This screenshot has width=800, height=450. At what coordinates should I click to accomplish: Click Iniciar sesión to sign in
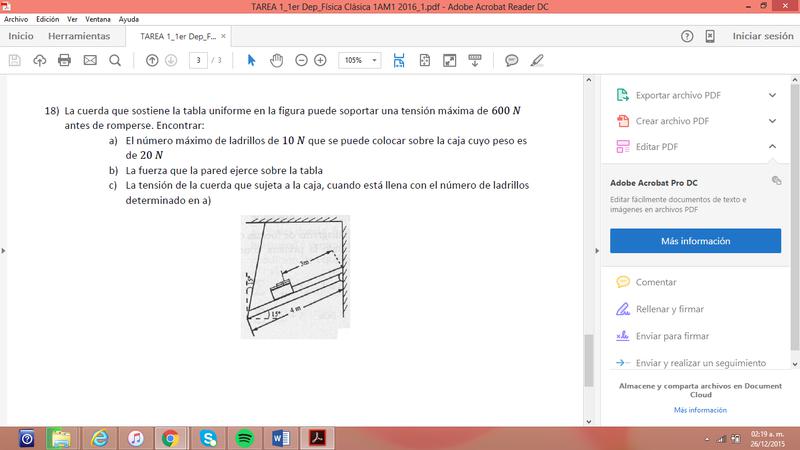tap(762, 35)
